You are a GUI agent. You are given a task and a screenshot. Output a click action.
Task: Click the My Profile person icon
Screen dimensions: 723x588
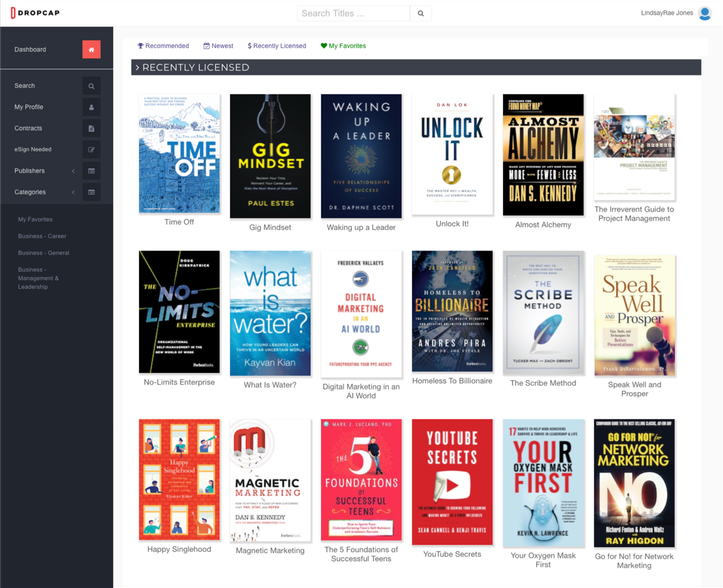click(x=91, y=107)
